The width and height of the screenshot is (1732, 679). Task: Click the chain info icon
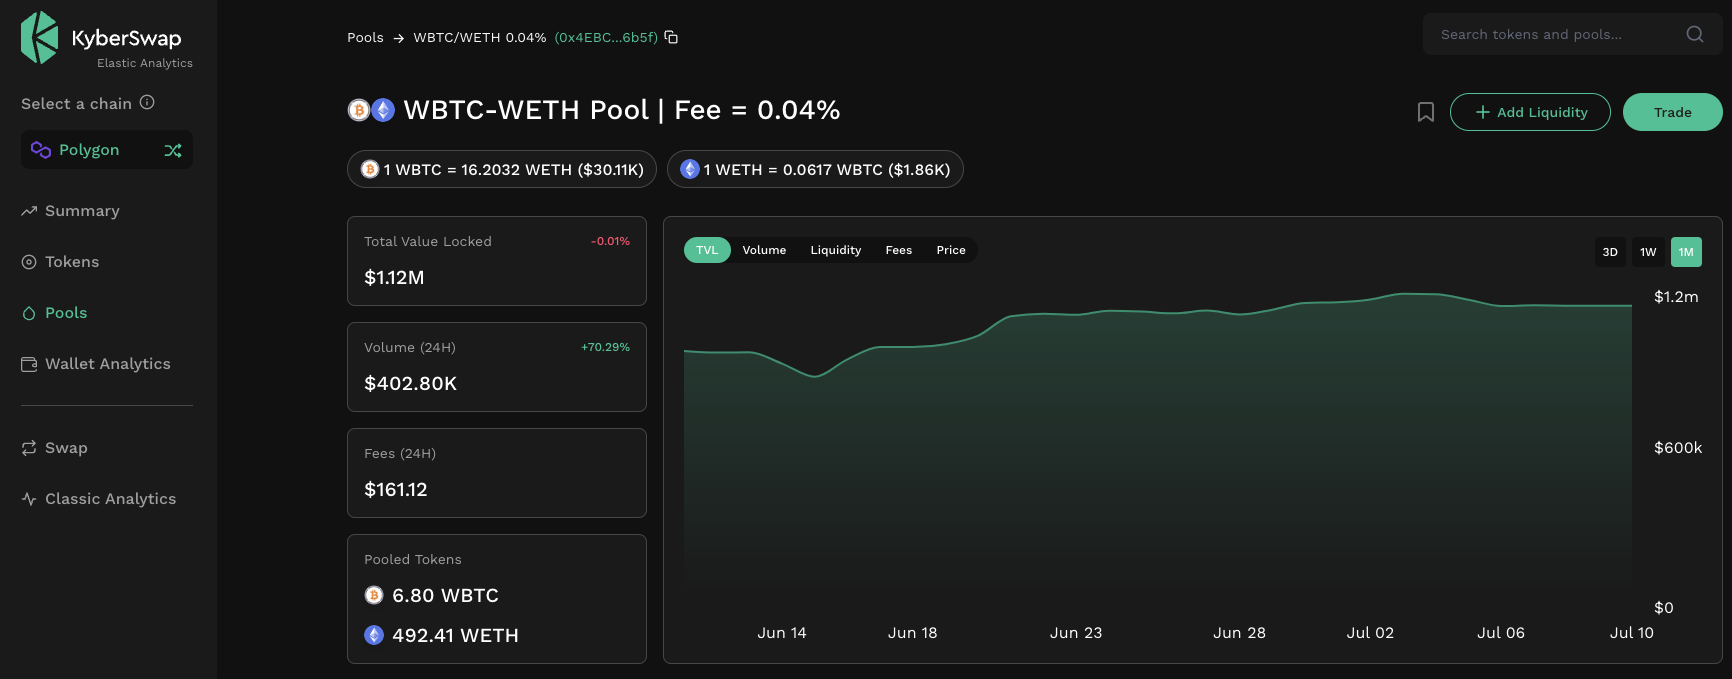[x=147, y=102]
